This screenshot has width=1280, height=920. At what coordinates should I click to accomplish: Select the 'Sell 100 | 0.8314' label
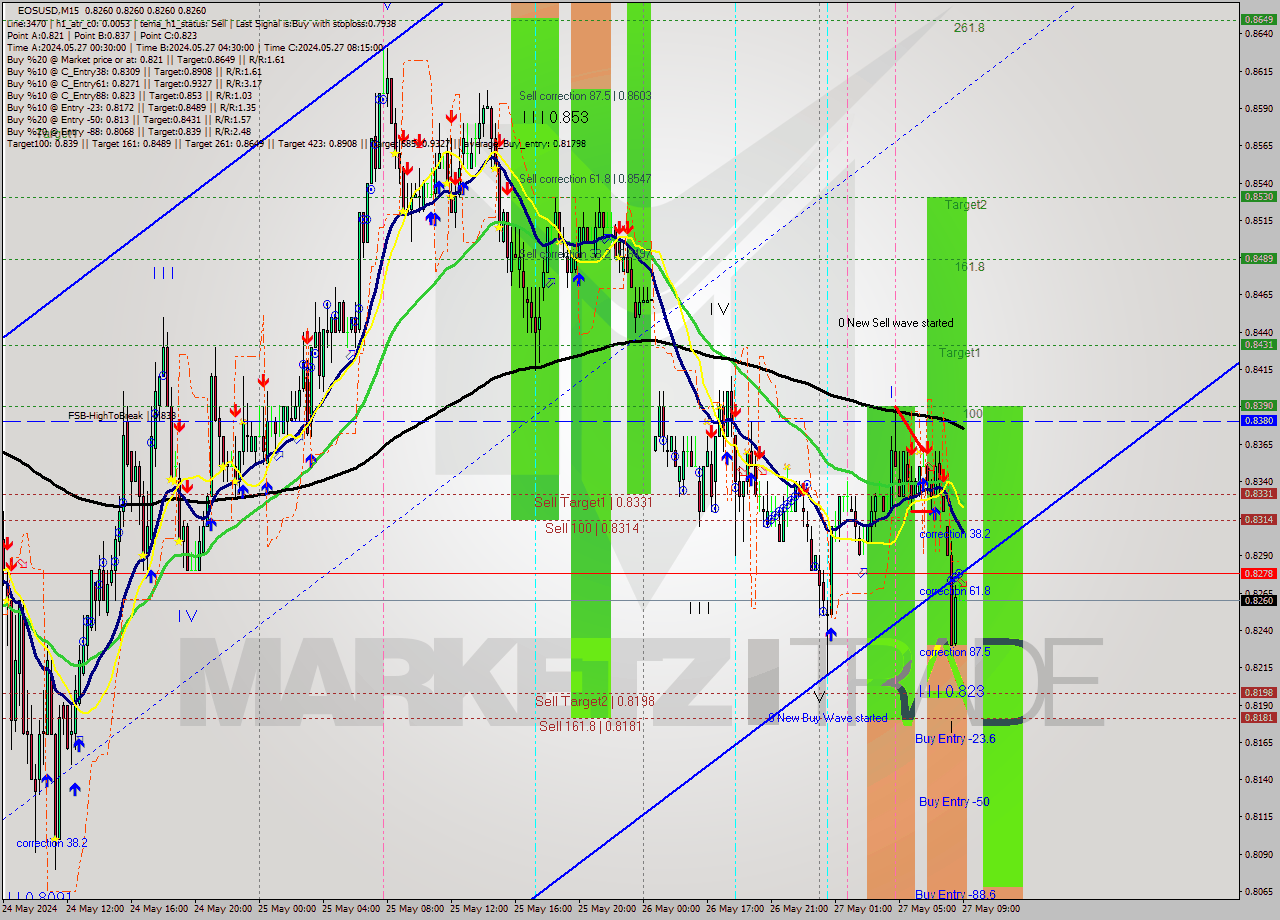592,528
